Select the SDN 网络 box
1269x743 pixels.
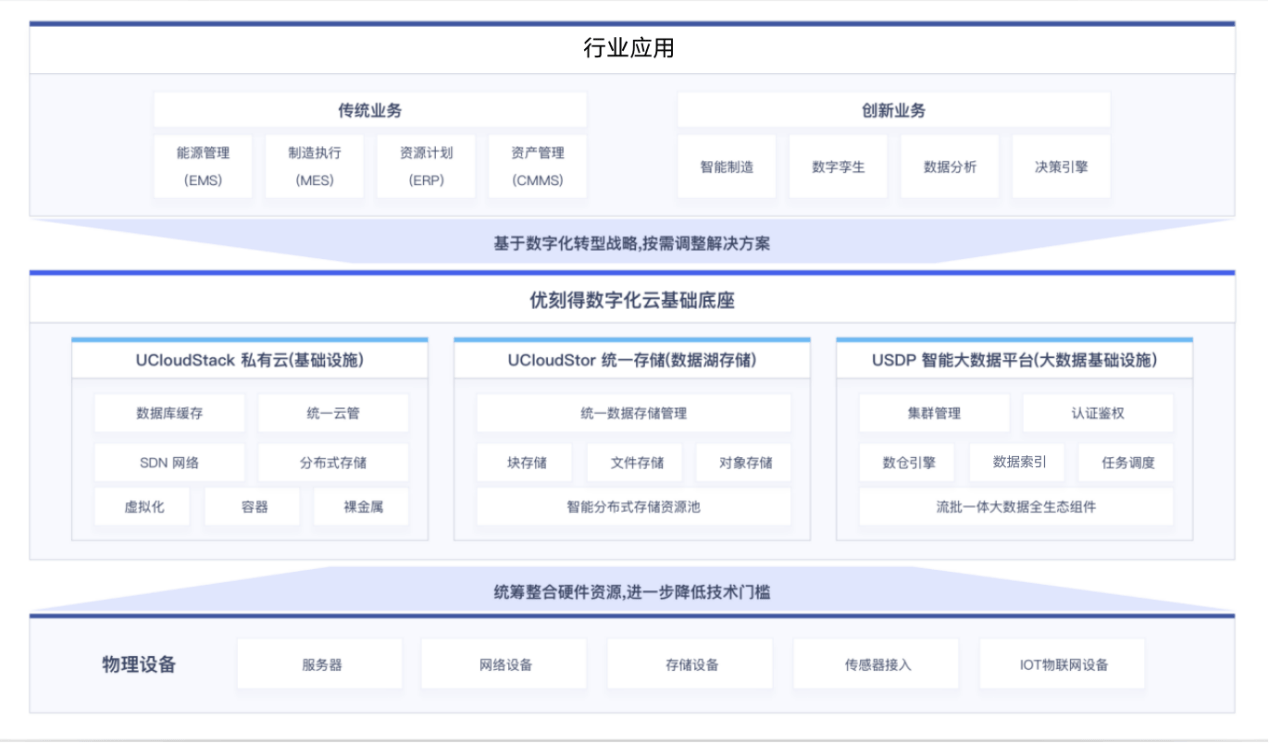(170, 462)
